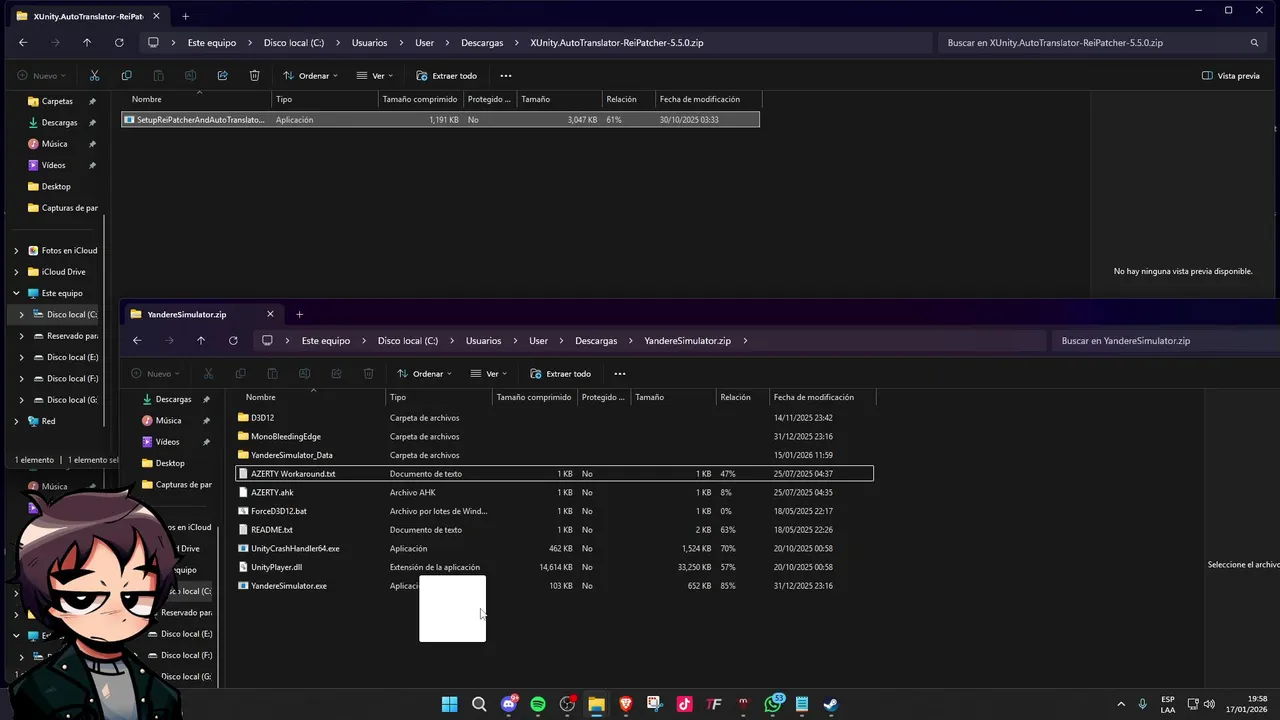This screenshot has height=720, width=1280.
Task: Select AZERTY.ahk file
Action: 555,492
